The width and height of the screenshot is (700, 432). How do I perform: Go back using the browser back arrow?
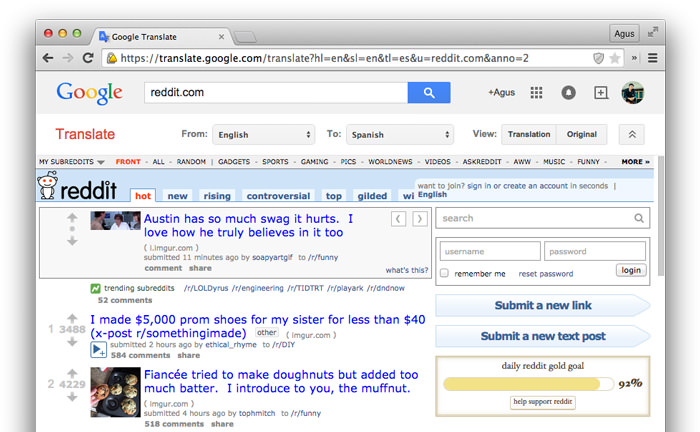point(48,58)
